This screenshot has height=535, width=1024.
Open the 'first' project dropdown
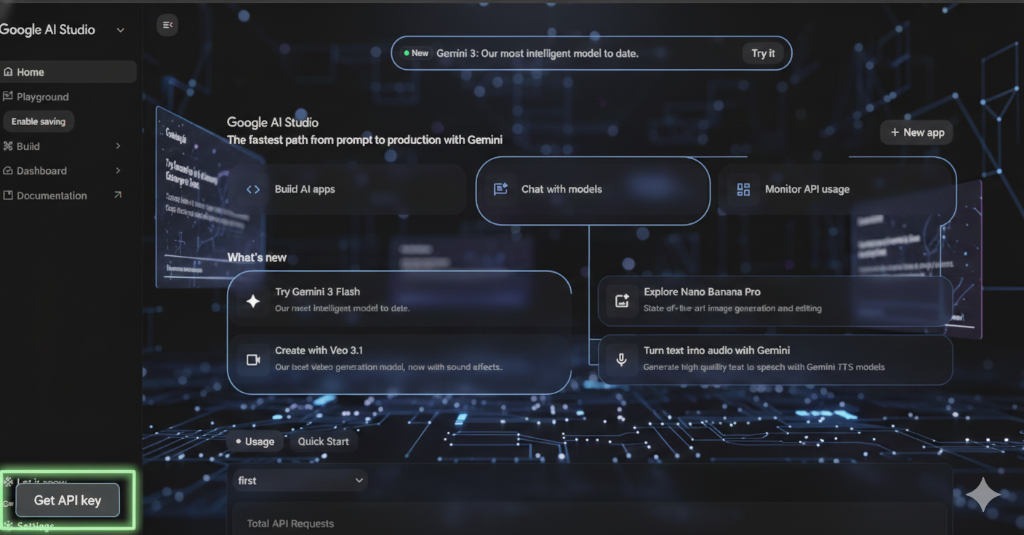[300, 481]
